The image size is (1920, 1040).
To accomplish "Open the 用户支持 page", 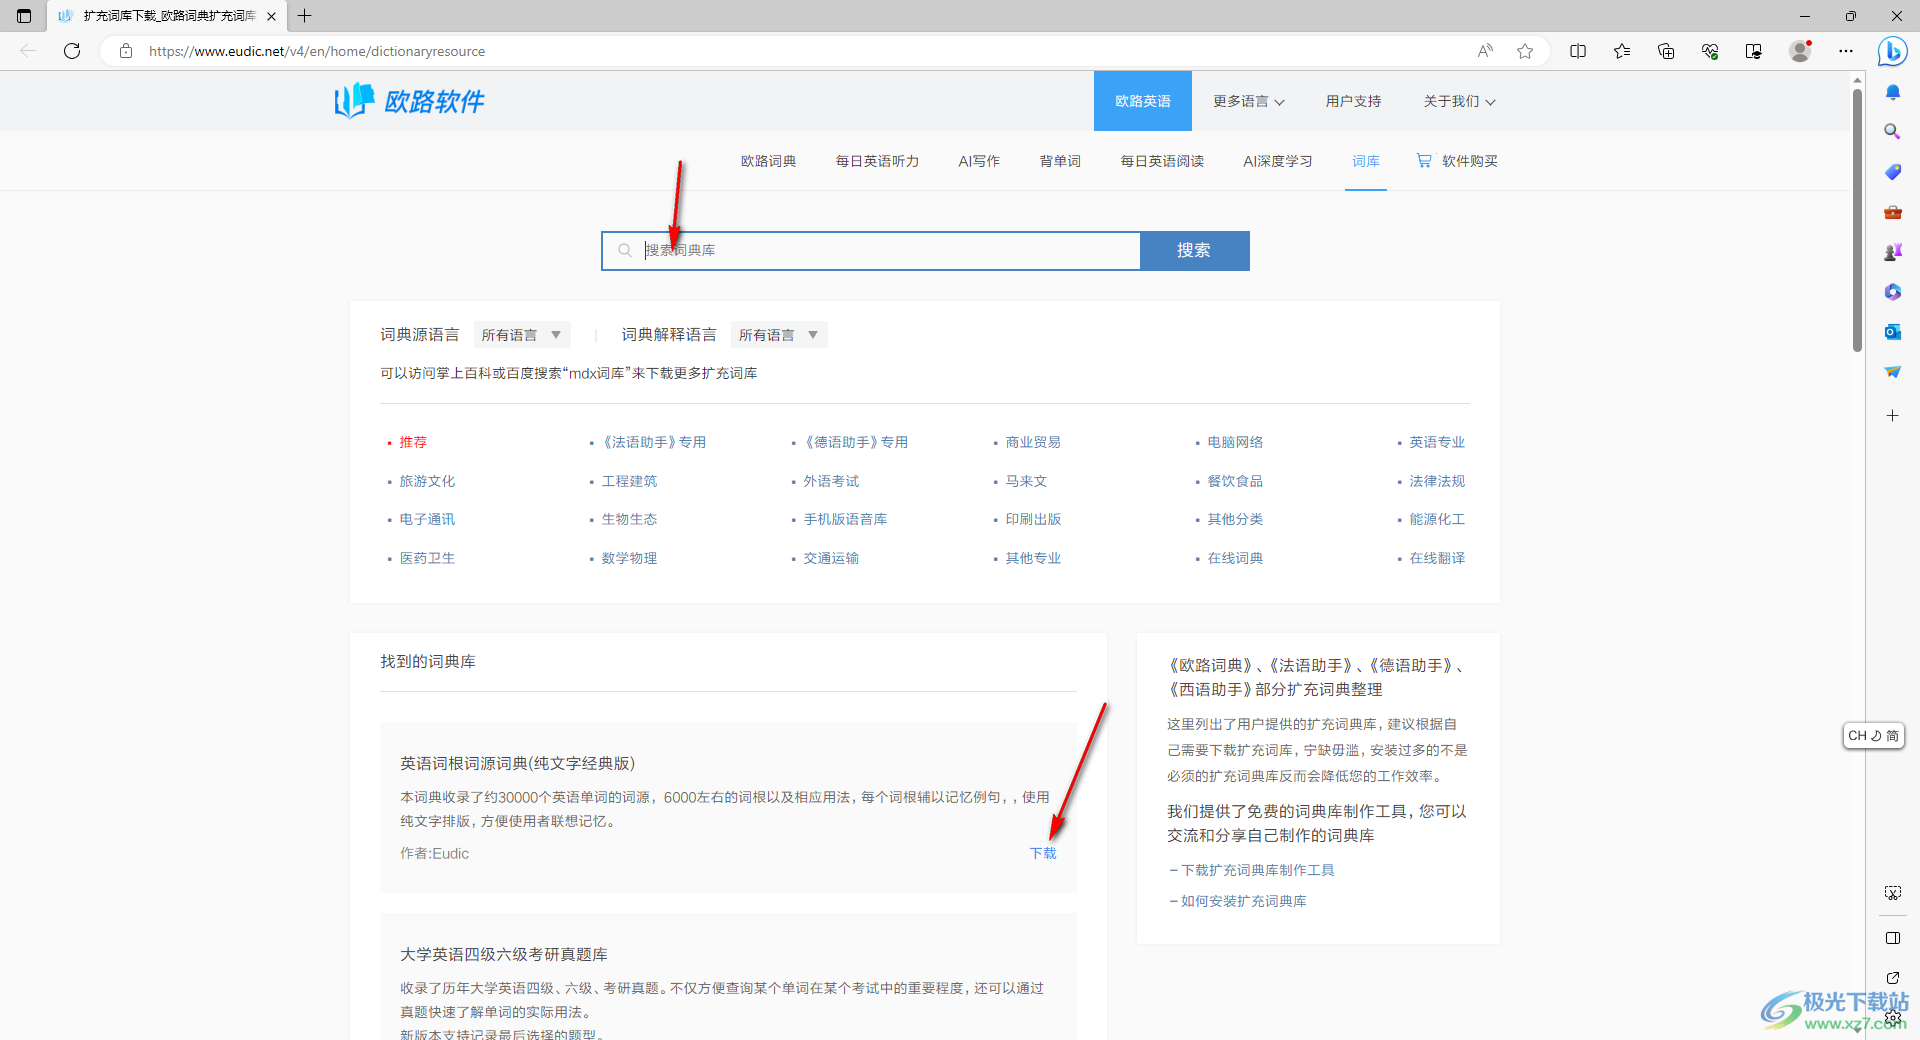I will coord(1353,101).
